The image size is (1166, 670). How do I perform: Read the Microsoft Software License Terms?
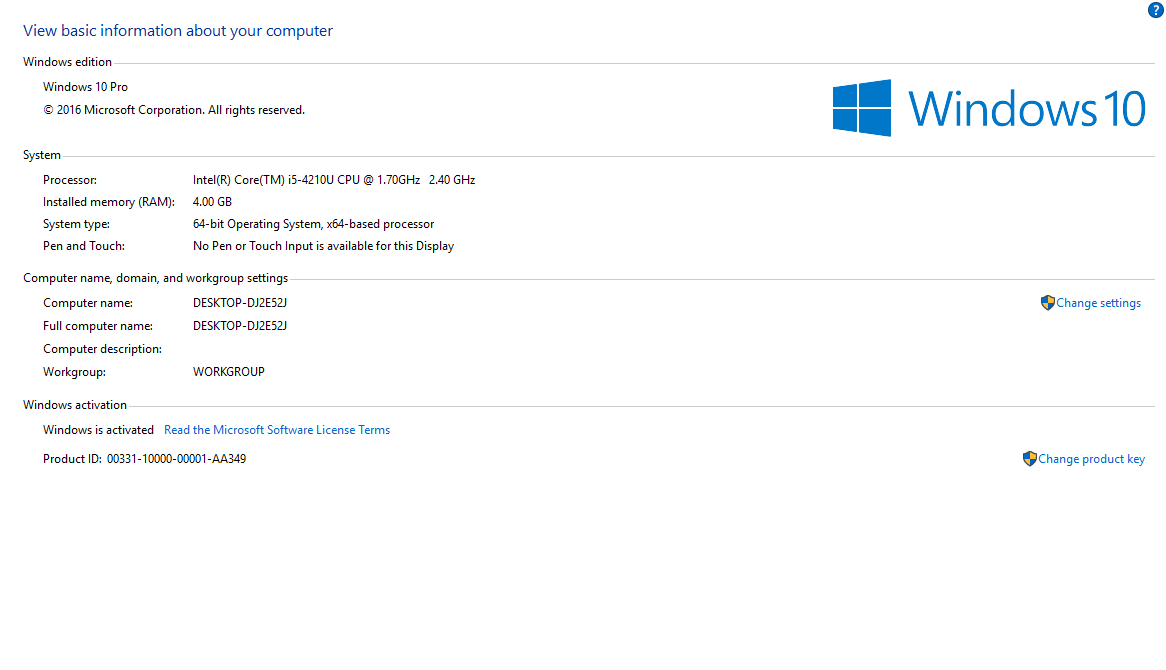click(x=277, y=430)
